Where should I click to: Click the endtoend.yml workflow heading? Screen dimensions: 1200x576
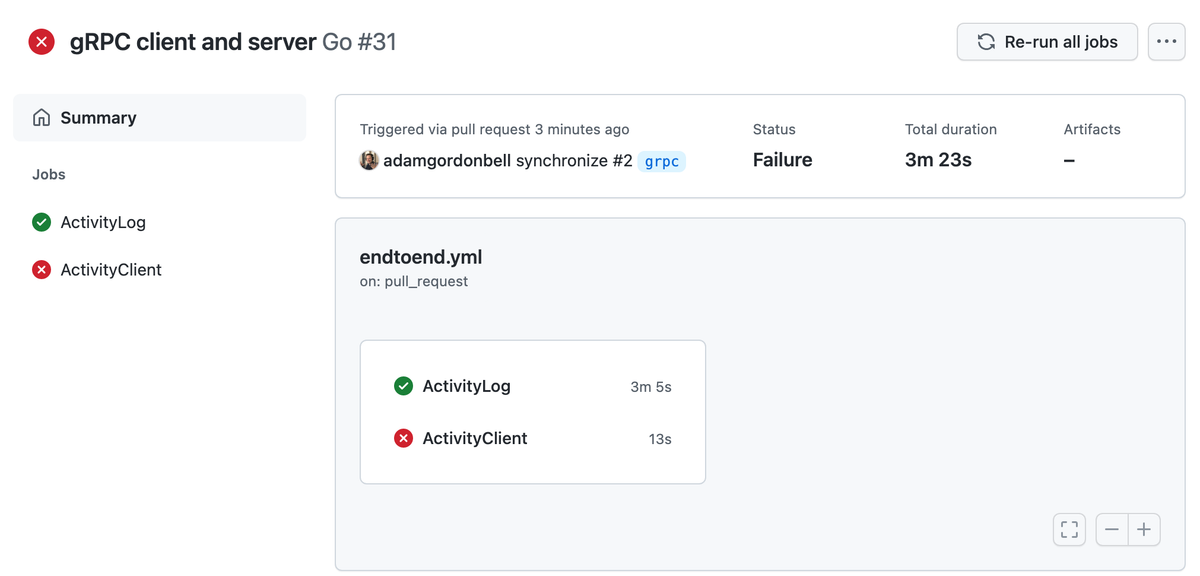pyautogui.click(x=421, y=257)
